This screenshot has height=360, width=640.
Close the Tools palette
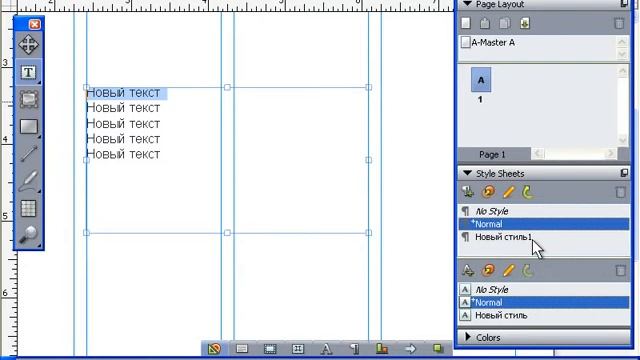pos(35,24)
